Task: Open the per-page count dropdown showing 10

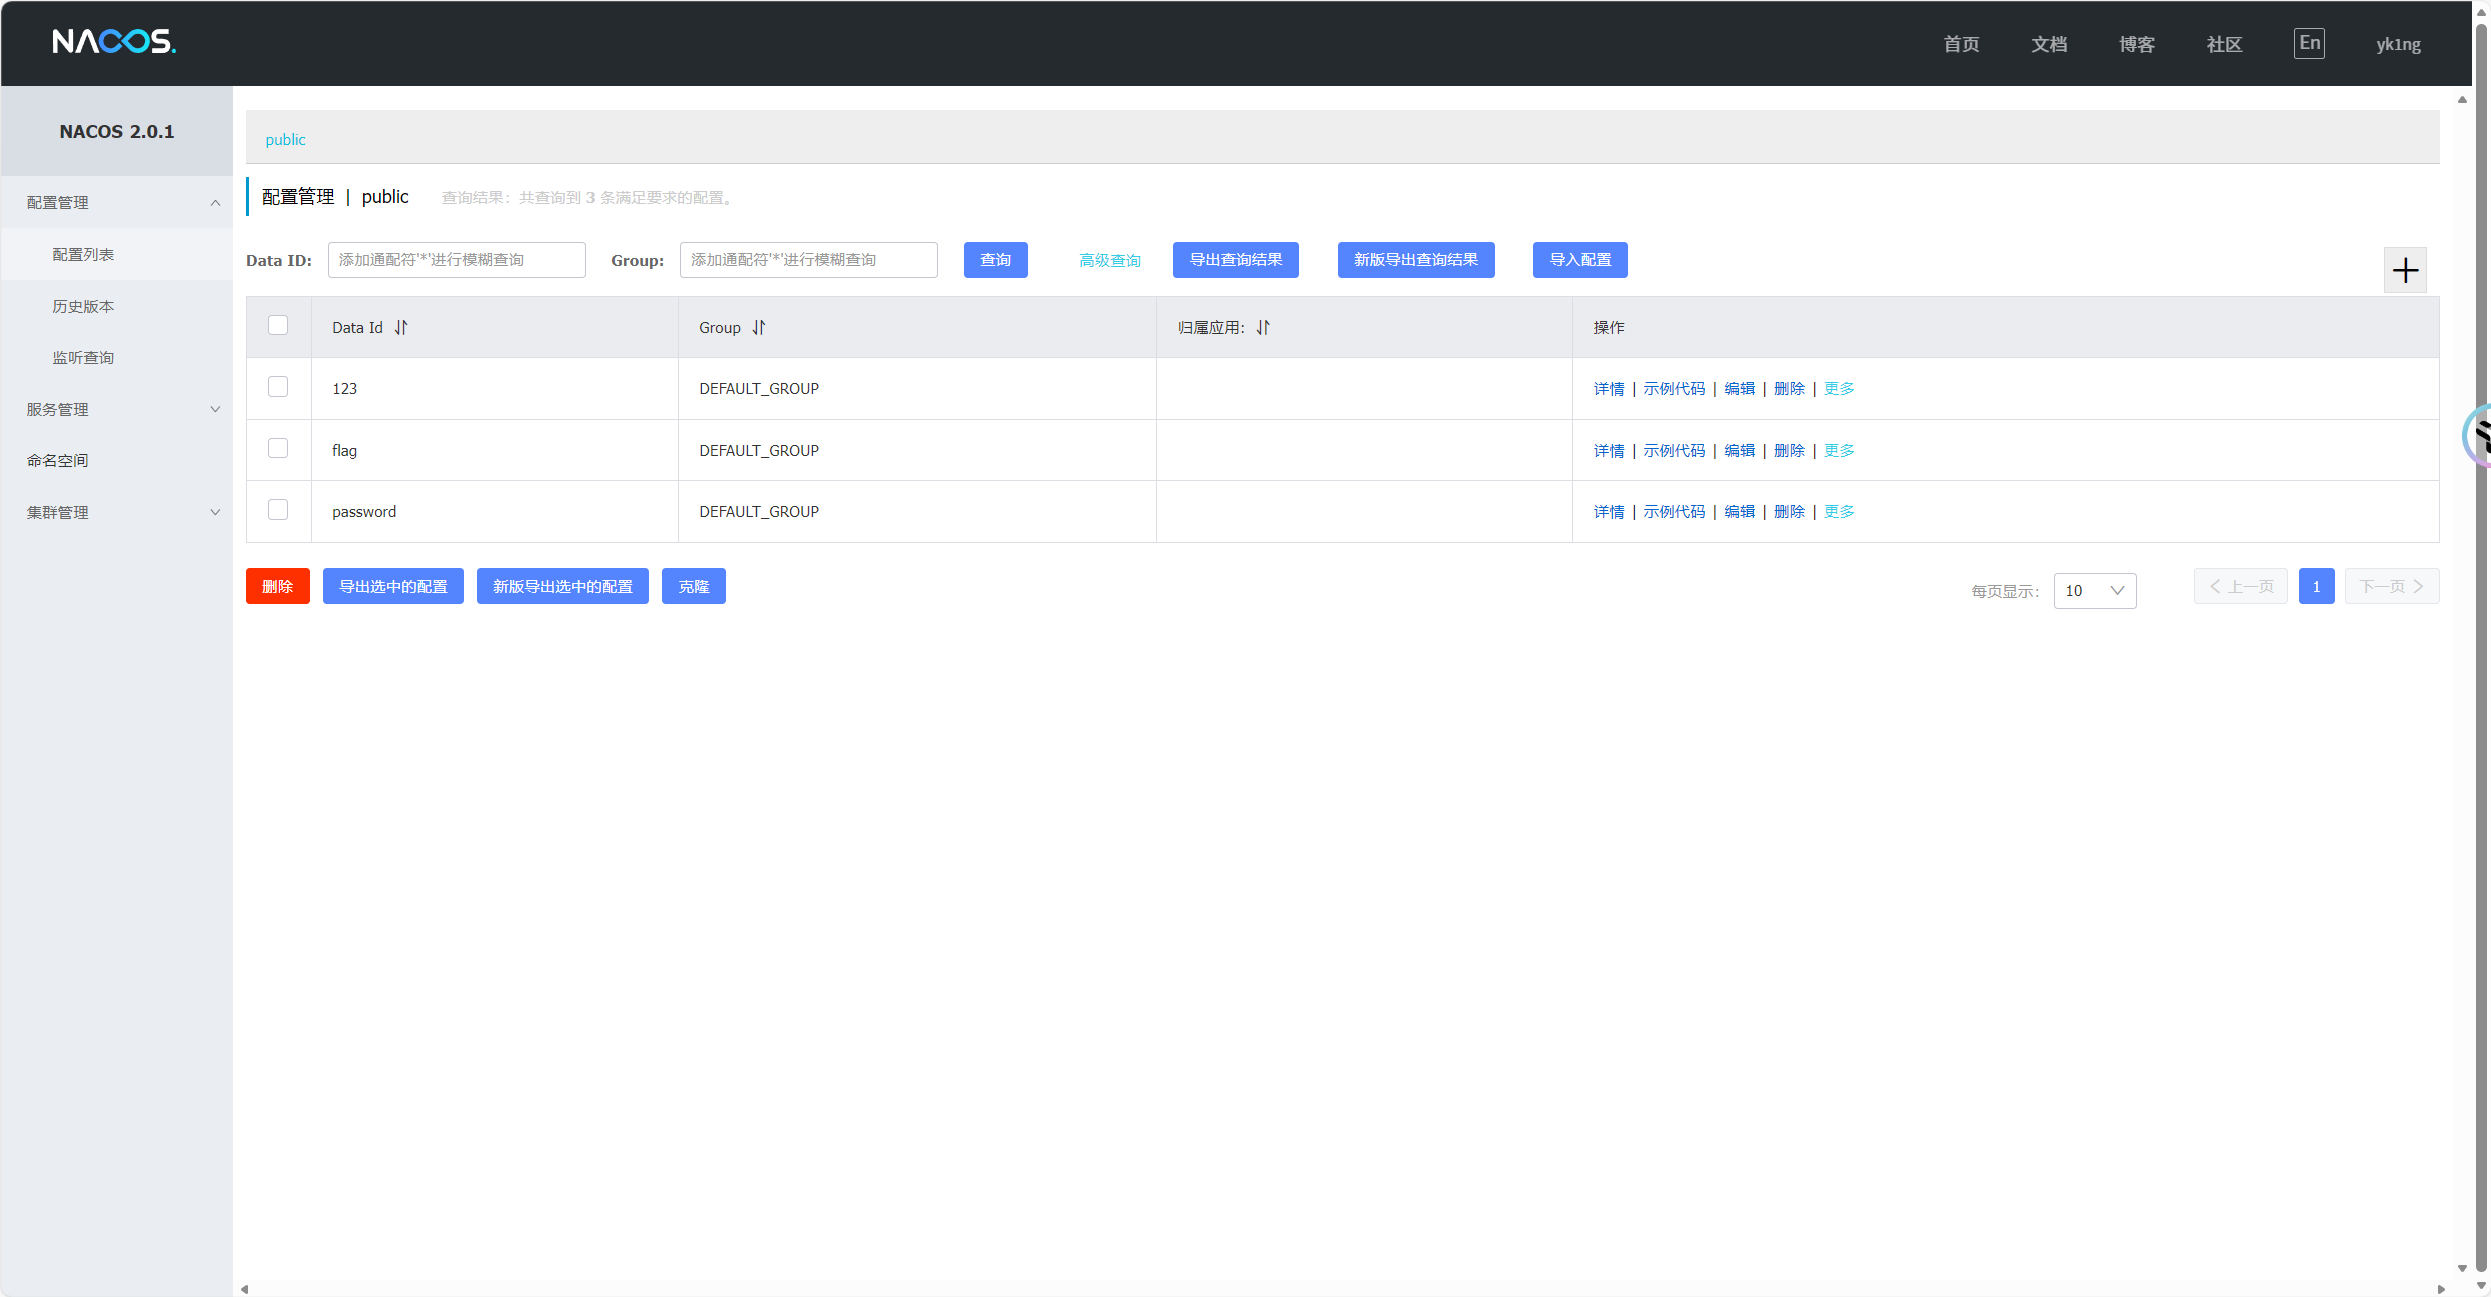Action: click(2094, 591)
